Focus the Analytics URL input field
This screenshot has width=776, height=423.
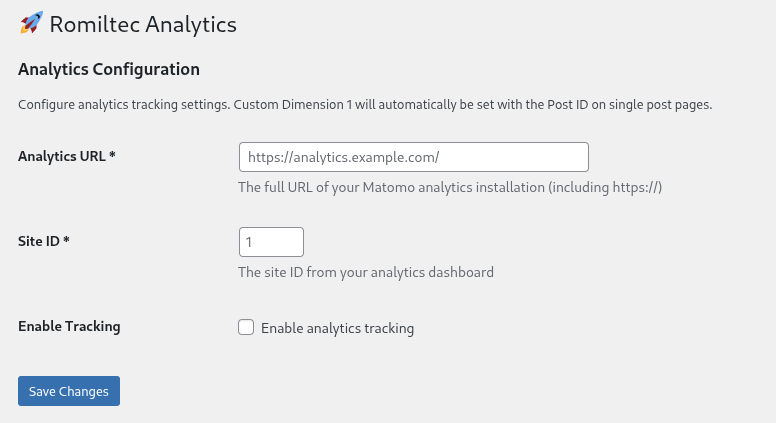click(x=414, y=157)
